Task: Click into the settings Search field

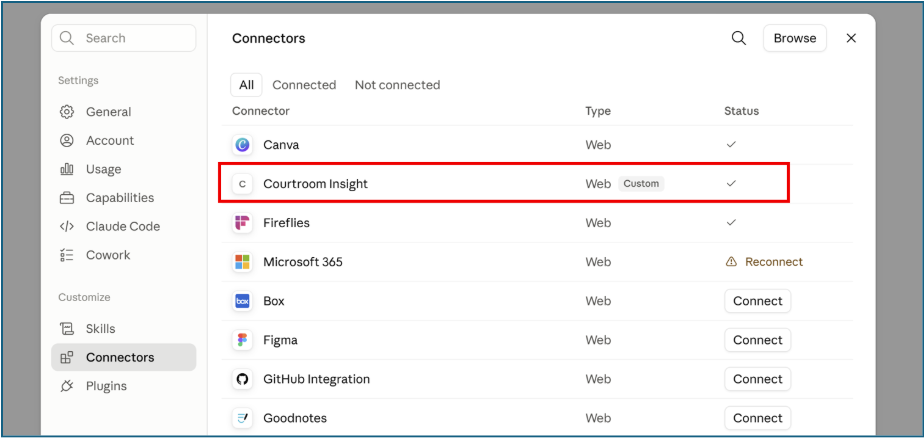Action: click(x=124, y=38)
